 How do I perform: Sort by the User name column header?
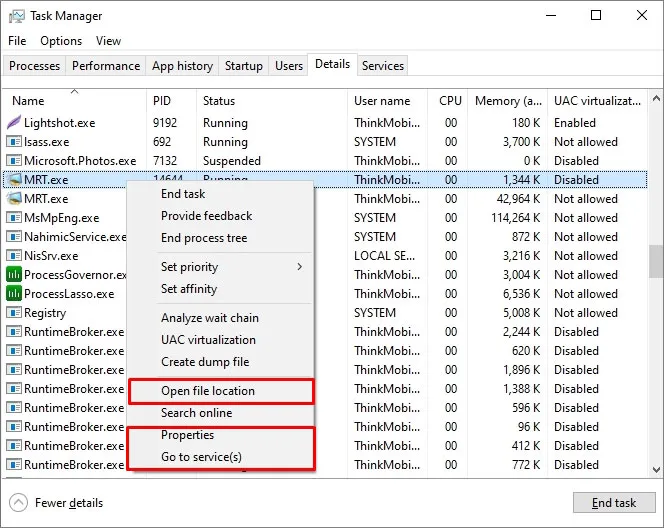pos(387,100)
